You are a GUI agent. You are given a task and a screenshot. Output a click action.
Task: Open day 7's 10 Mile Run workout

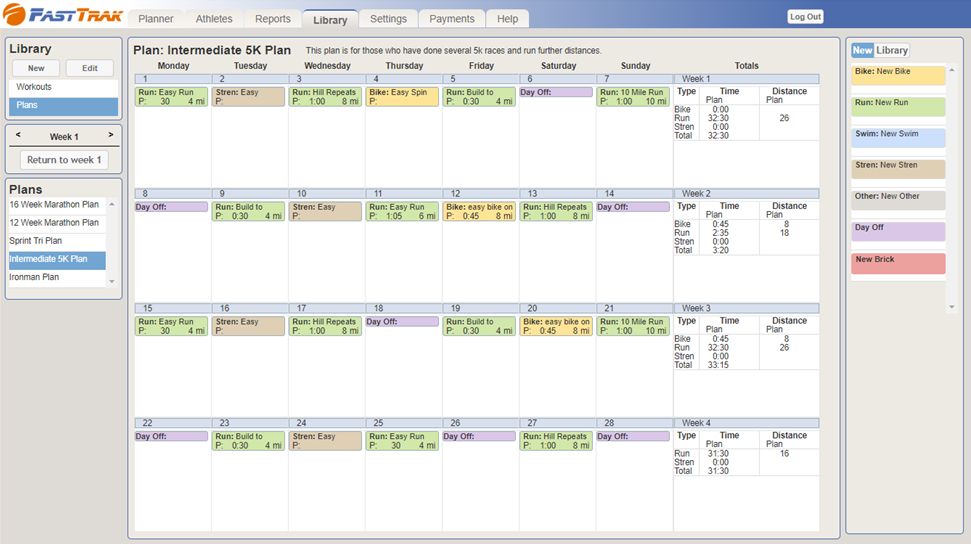[633, 97]
